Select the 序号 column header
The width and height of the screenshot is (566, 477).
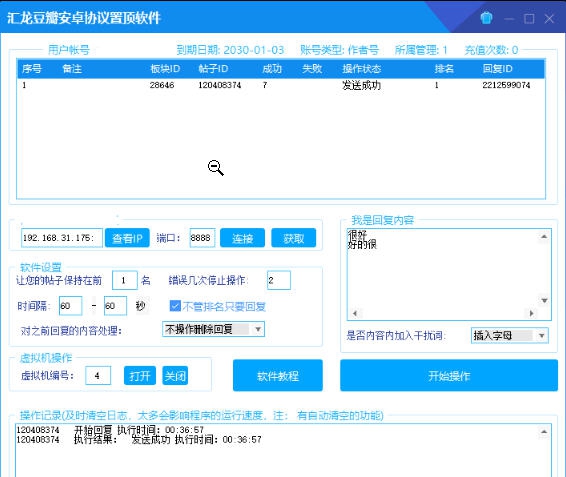coord(32,69)
